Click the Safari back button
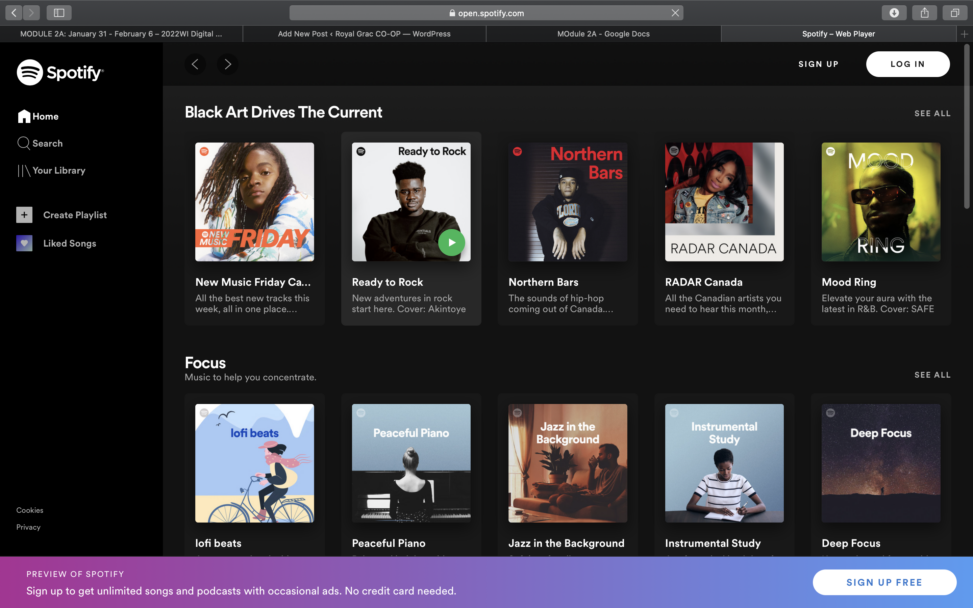The image size is (973, 608). 14,12
